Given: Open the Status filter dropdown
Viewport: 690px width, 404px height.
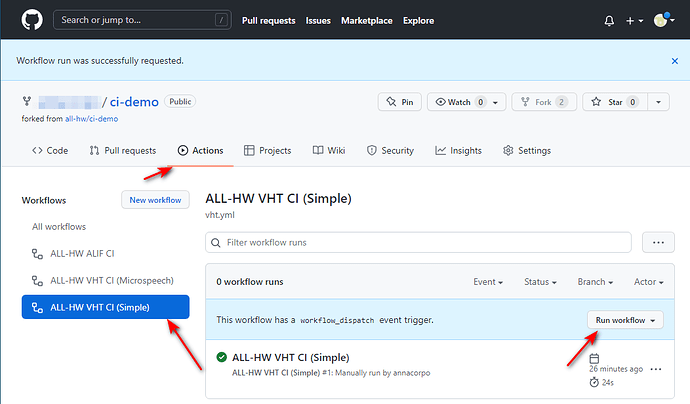Looking at the screenshot, I should (x=543, y=282).
